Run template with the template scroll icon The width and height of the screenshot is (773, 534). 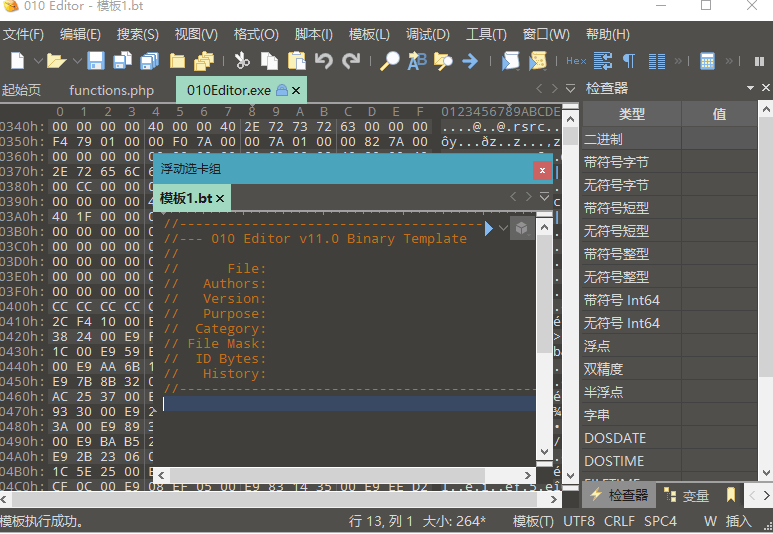tap(538, 61)
